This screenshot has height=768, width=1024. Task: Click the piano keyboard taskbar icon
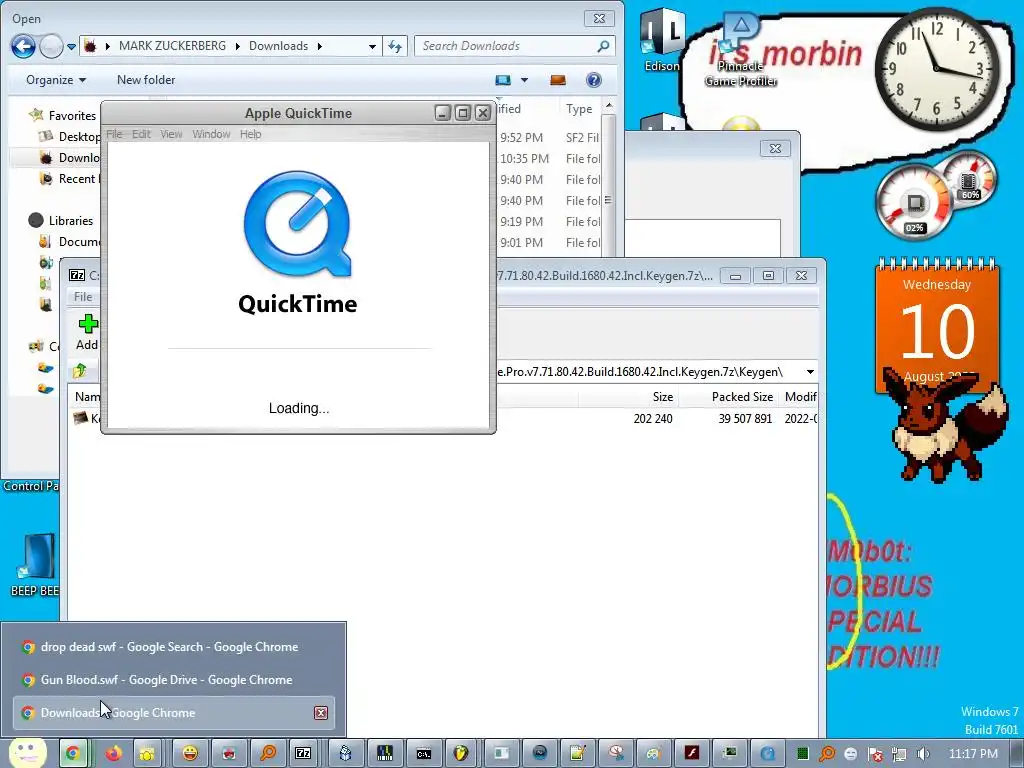(385, 753)
